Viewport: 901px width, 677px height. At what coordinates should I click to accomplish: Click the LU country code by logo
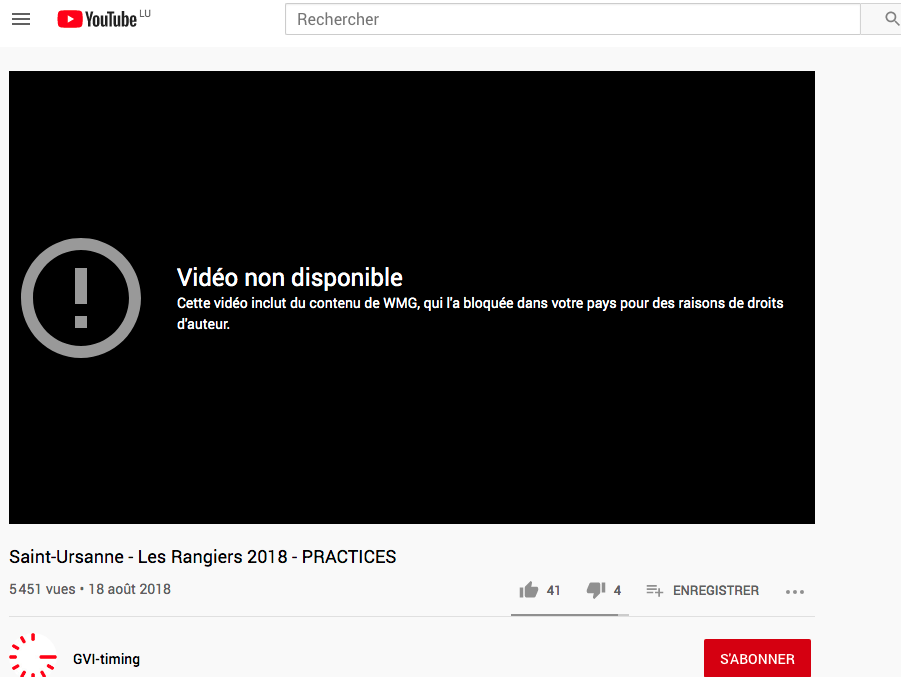145,13
